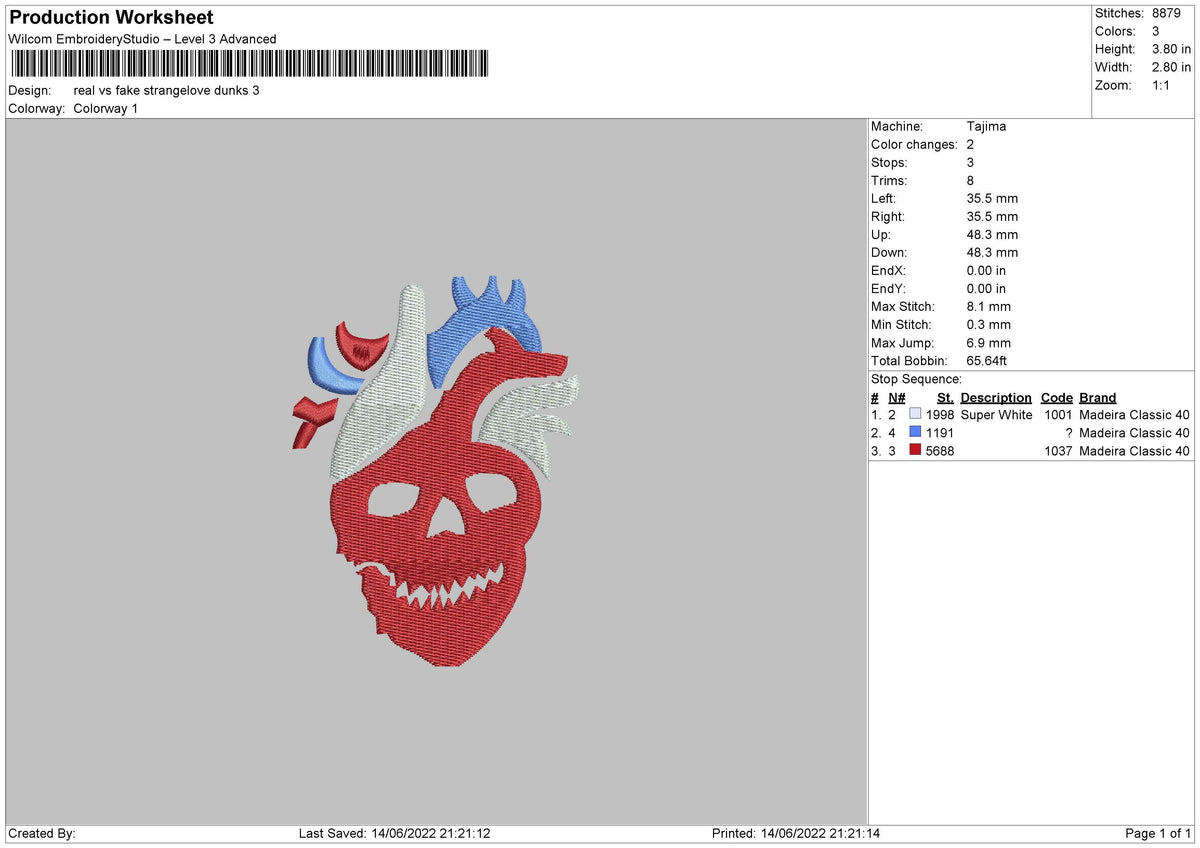Click the 'Stop Sequence:' heading
Image resolution: width=1200 pixels, height=848 pixels.
pyautogui.click(x=916, y=379)
